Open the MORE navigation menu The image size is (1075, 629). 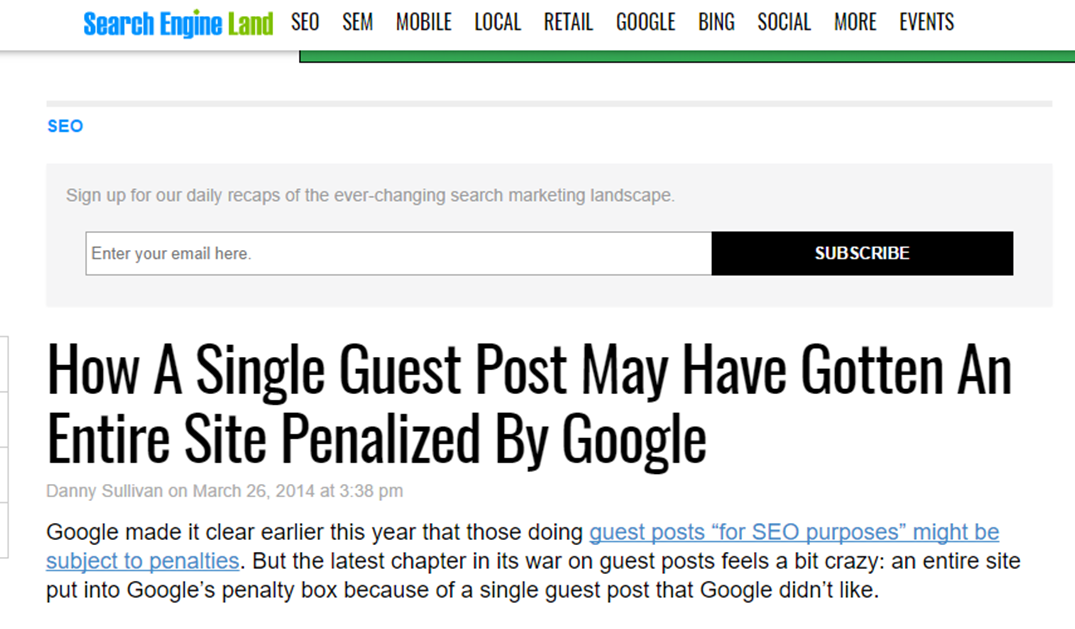(855, 22)
